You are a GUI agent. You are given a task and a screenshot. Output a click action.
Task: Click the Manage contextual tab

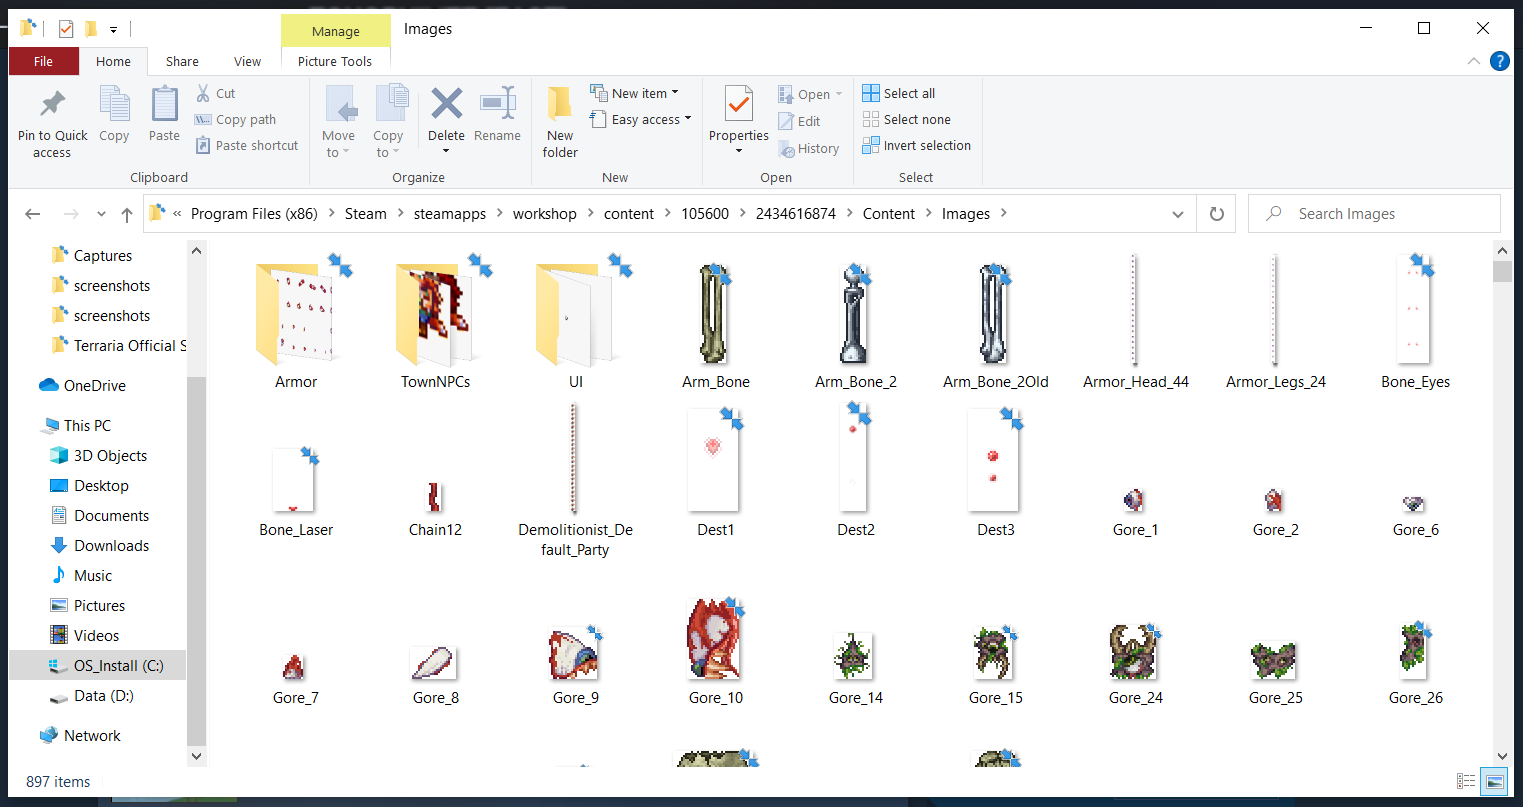[x=336, y=31]
